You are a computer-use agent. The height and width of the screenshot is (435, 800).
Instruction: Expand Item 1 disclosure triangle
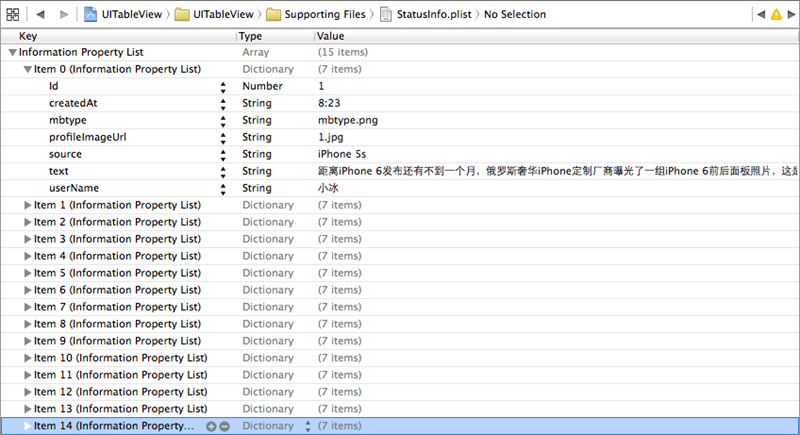[28, 205]
